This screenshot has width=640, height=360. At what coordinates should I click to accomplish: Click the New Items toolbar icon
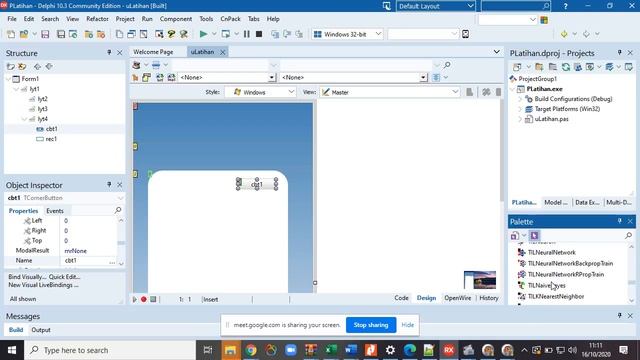point(11,34)
